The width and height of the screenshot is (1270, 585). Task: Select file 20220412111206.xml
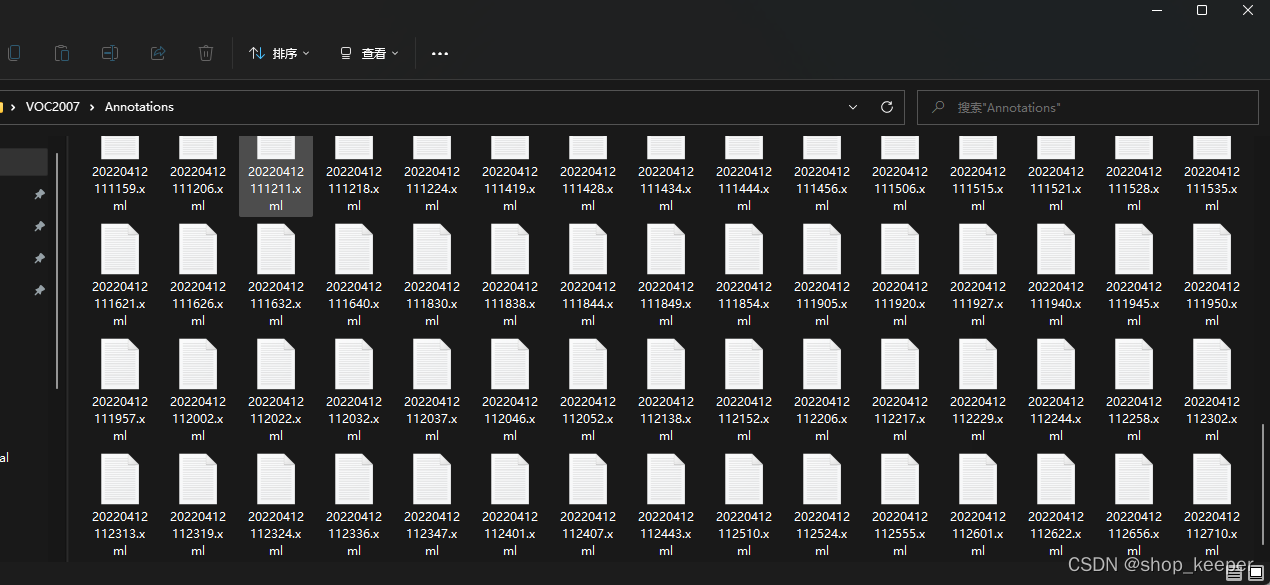coord(198,176)
